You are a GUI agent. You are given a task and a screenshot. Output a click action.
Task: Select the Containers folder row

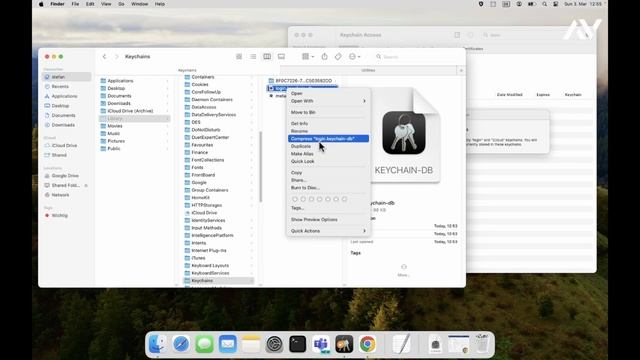click(x=219, y=77)
